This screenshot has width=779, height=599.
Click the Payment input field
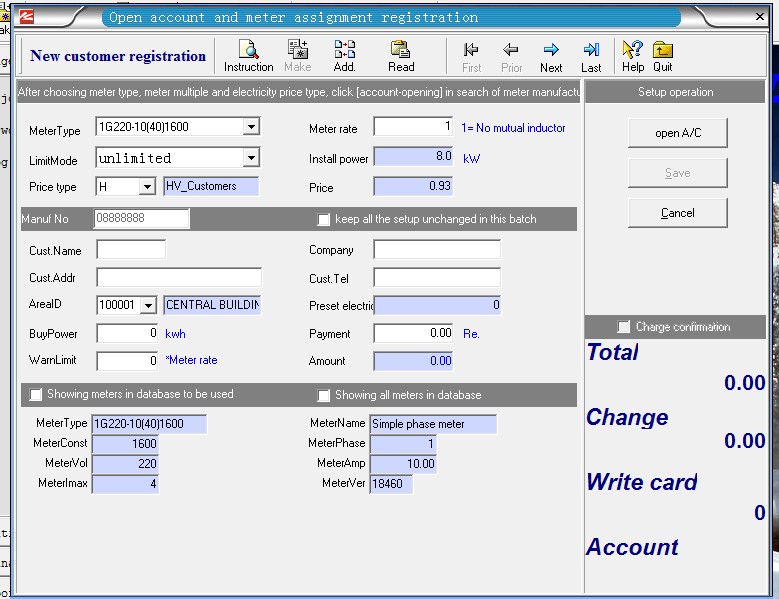413,333
